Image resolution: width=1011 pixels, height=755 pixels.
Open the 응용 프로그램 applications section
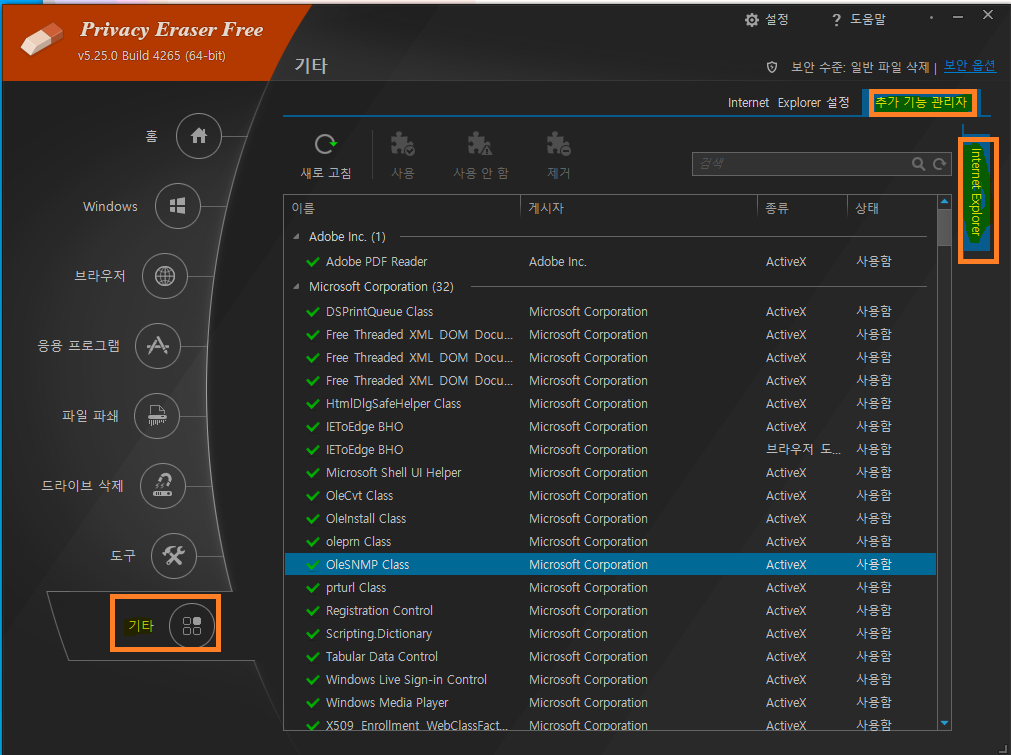[157, 346]
